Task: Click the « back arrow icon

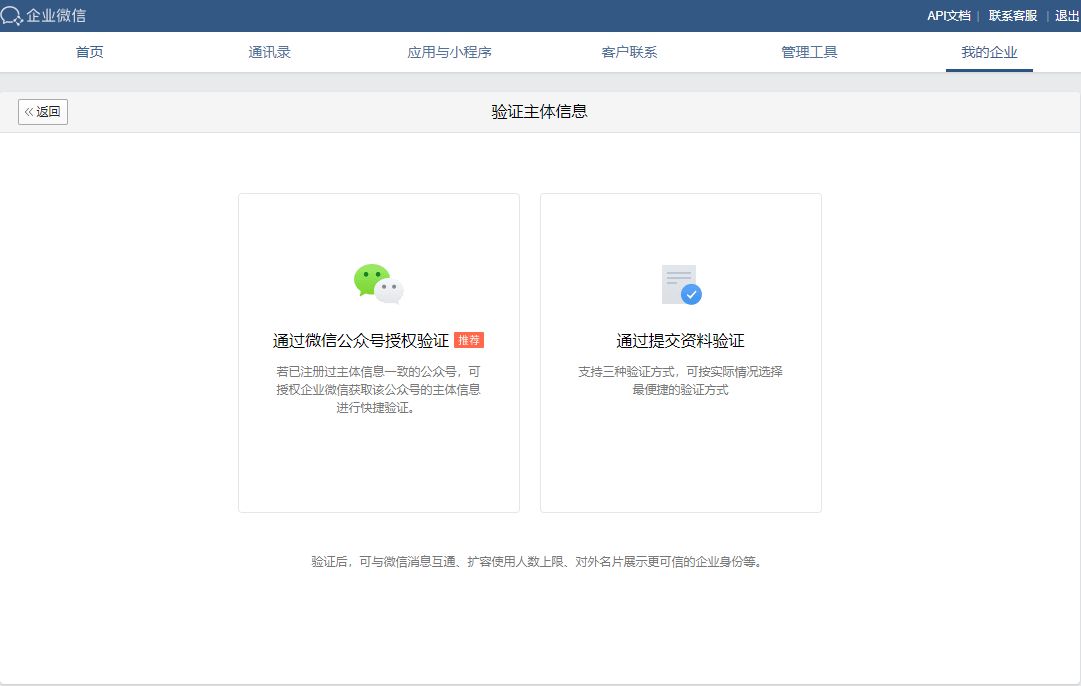Action: pos(29,112)
